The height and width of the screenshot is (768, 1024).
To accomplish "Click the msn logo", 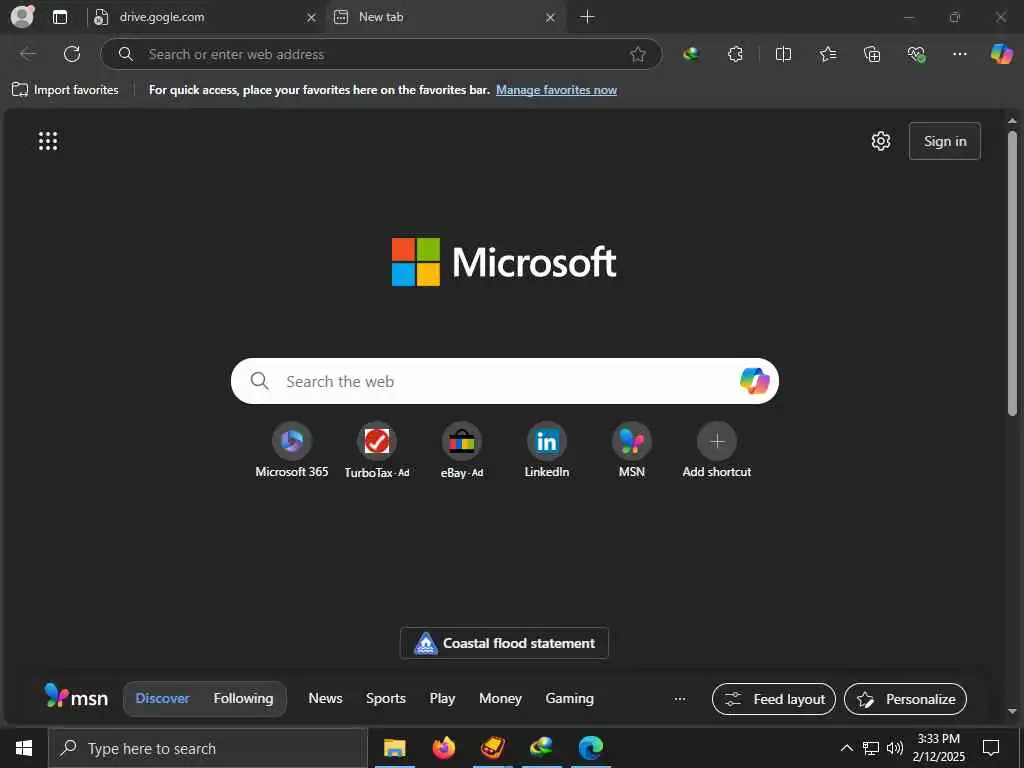I will (76, 697).
